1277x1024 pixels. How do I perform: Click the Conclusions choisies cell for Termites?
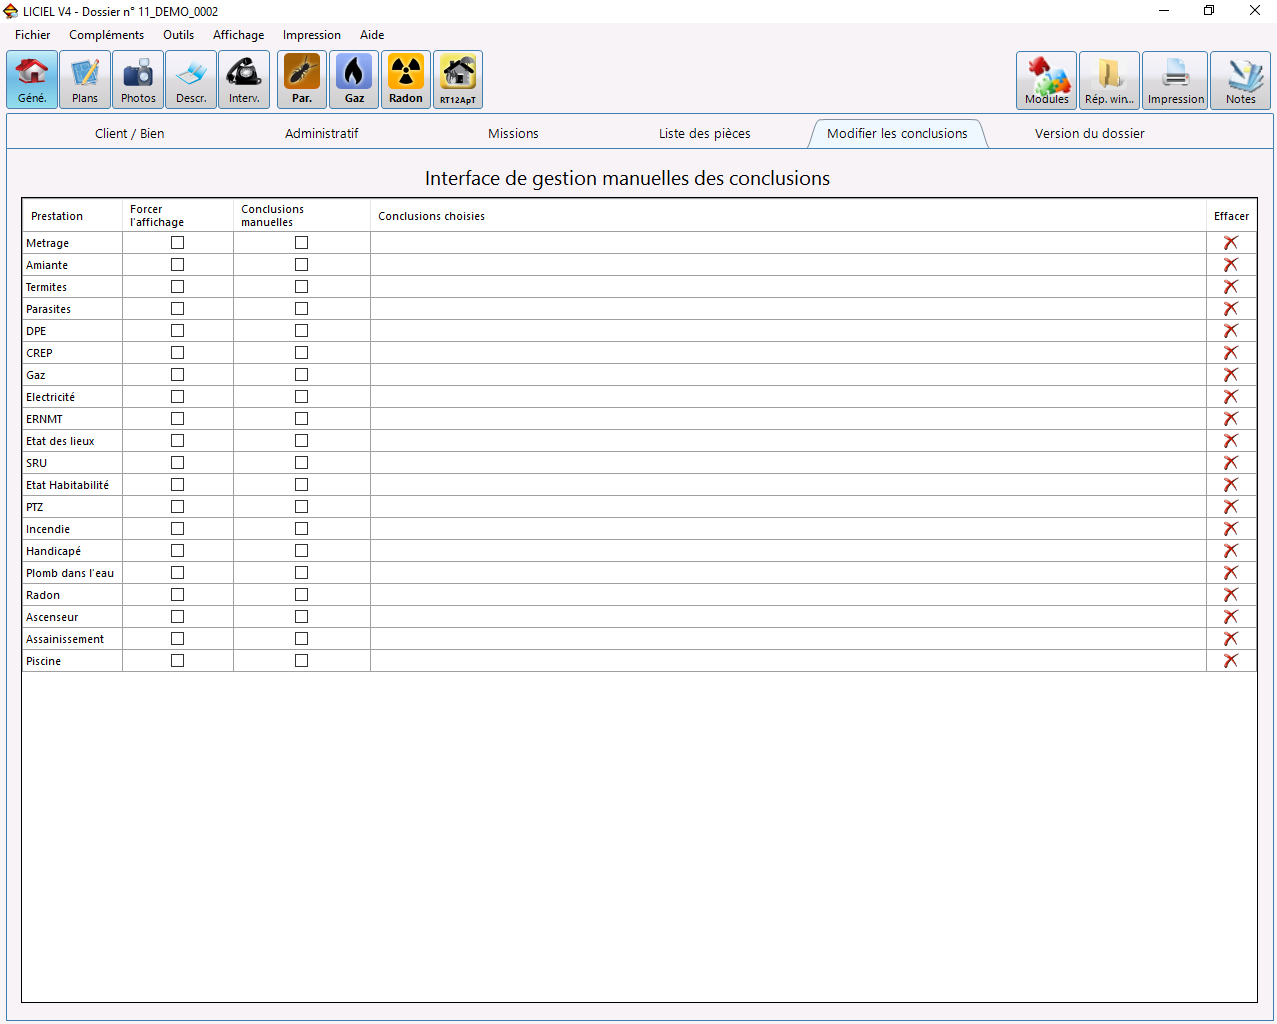click(x=788, y=287)
